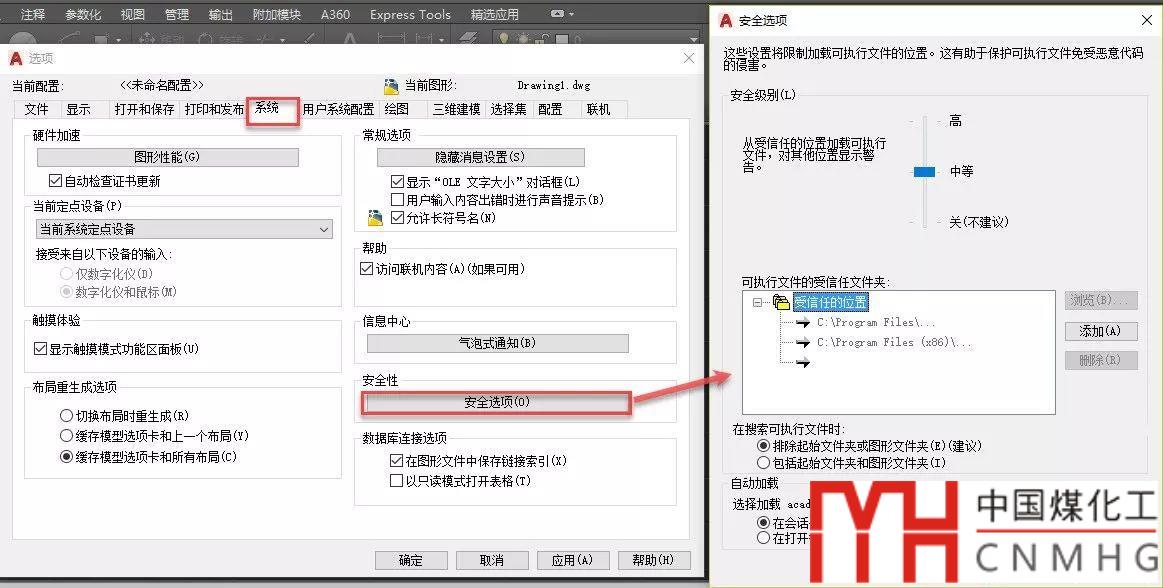Open the 参数化 ribbon tab

[x=83, y=14]
